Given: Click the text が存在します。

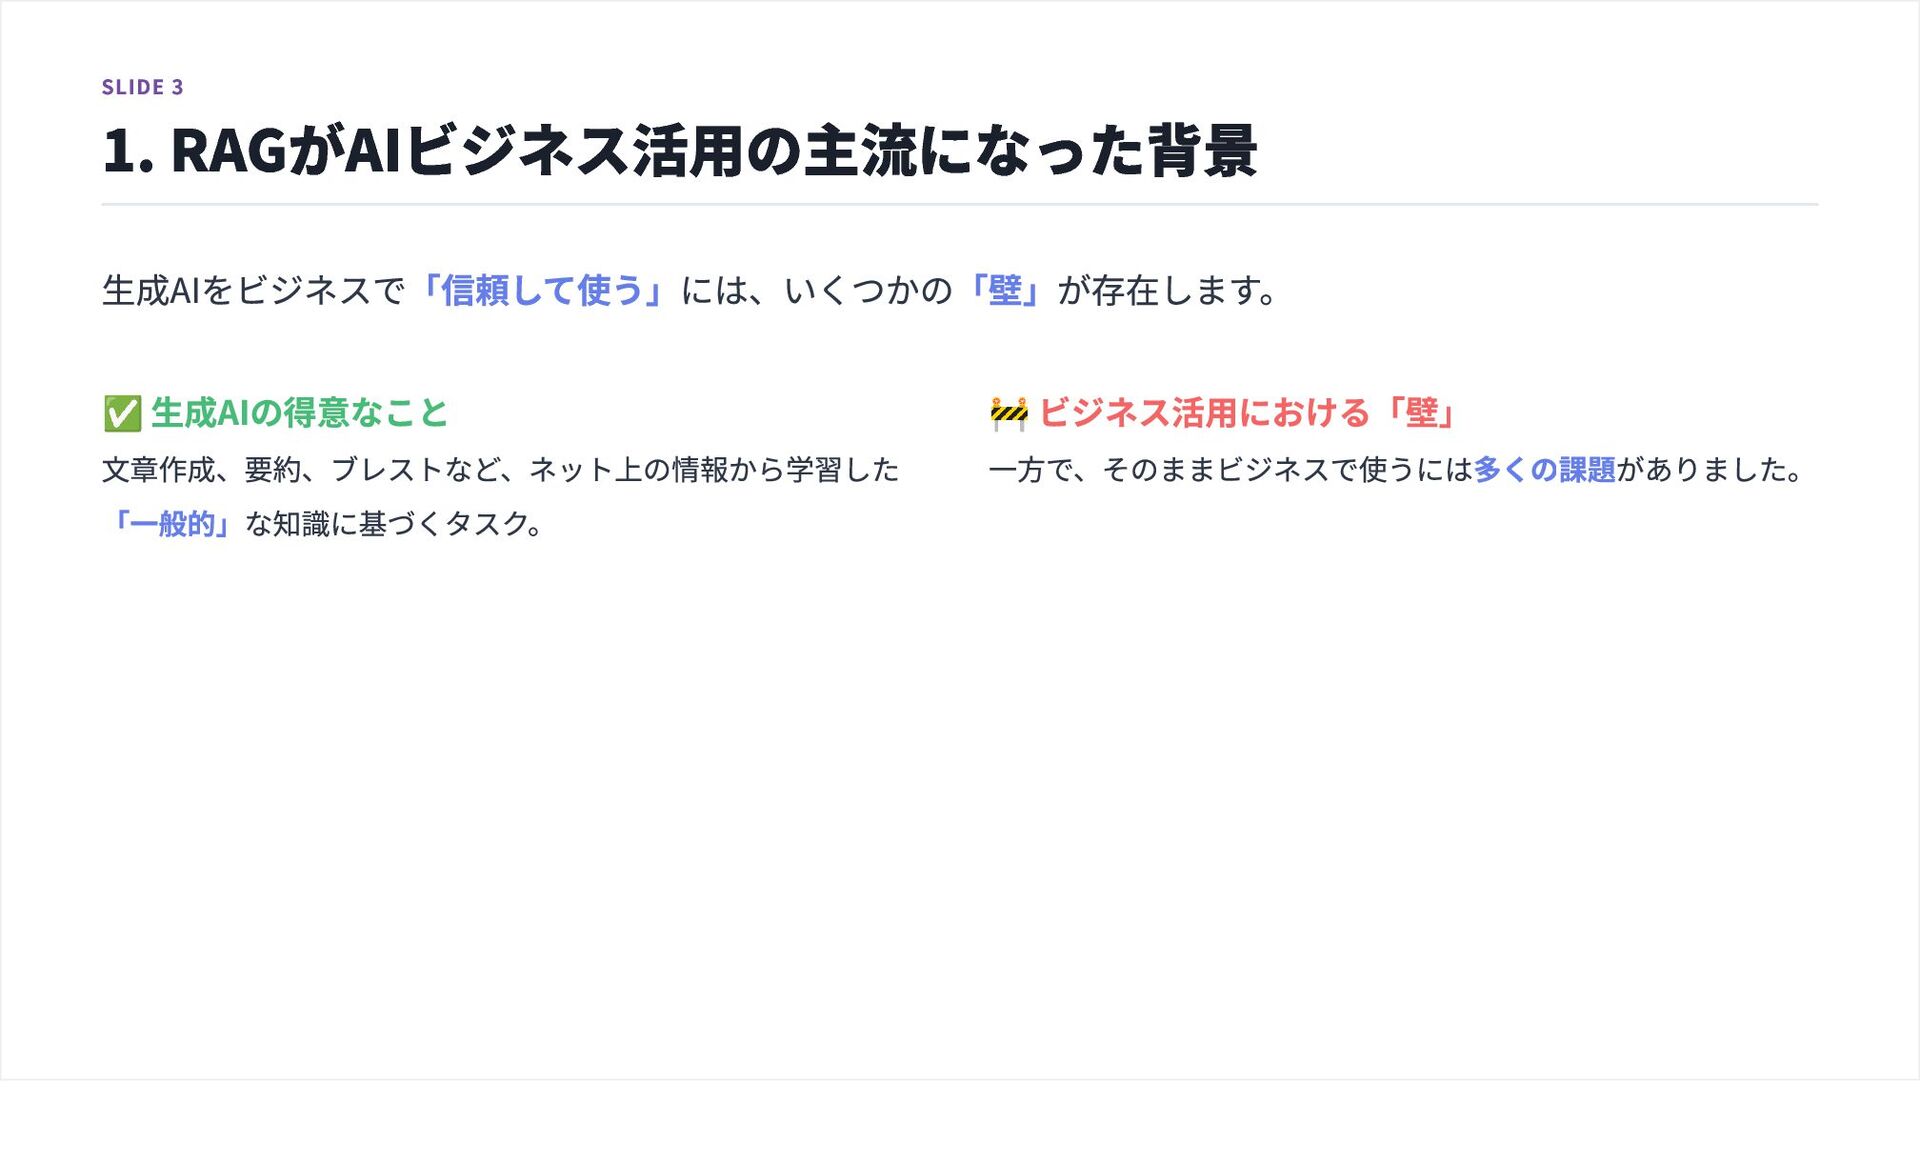Looking at the screenshot, I should click(1167, 291).
